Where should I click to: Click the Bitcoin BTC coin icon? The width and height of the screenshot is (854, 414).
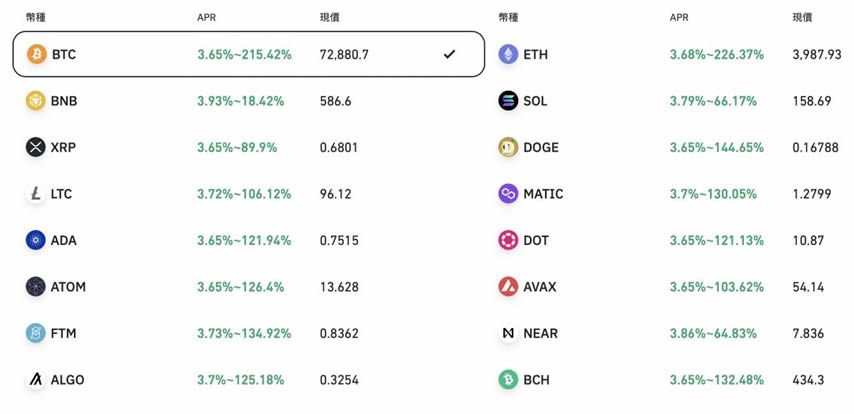coord(36,54)
